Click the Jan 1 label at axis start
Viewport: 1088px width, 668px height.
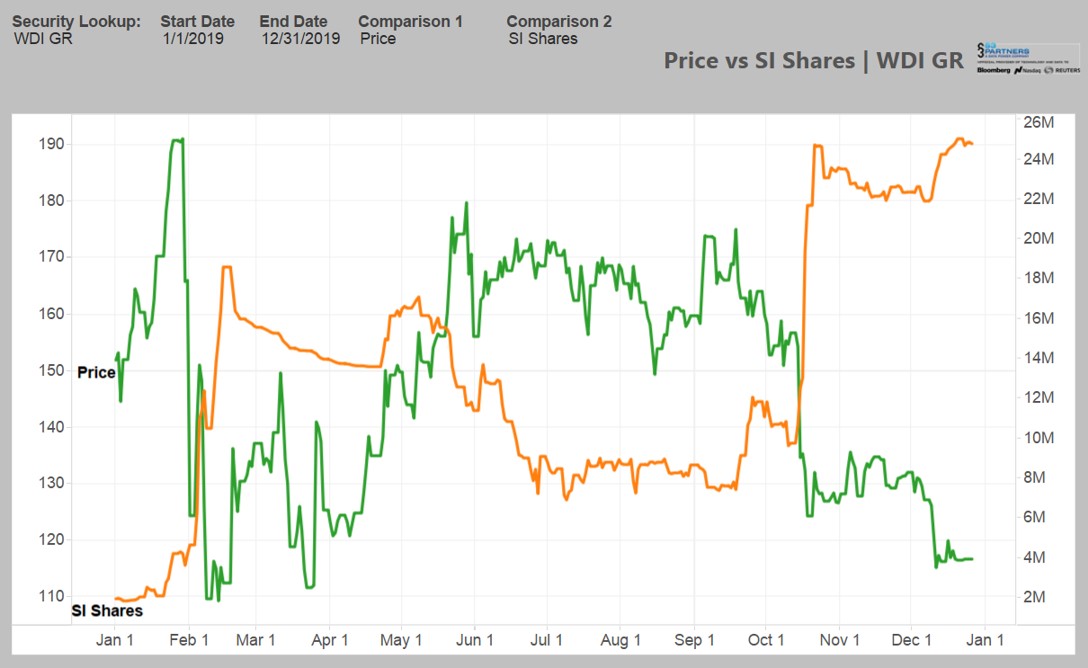pos(115,640)
